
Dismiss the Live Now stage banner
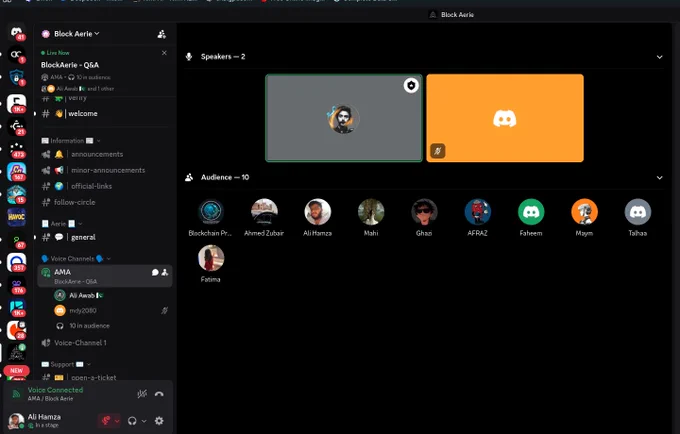[x=164, y=53]
